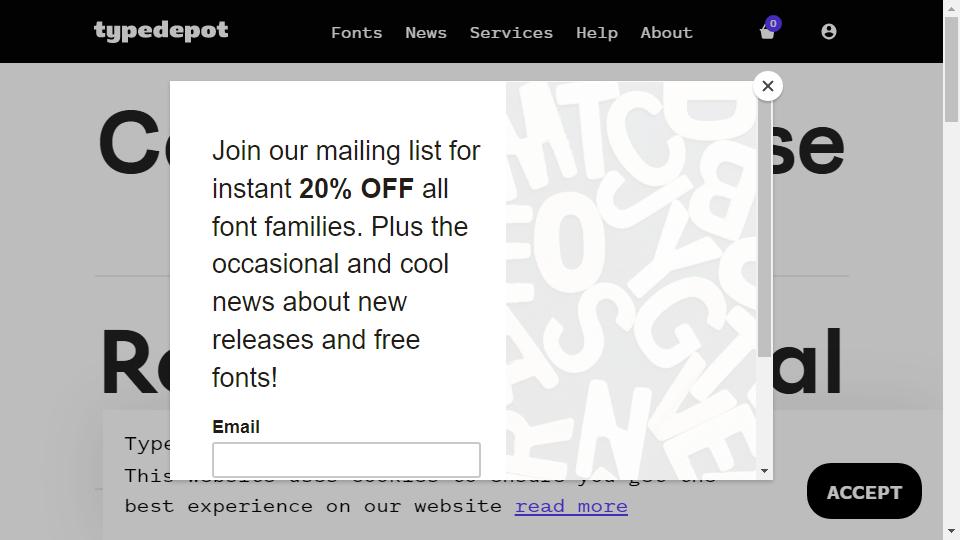Follow the cookie read more link

click(x=571, y=506)
